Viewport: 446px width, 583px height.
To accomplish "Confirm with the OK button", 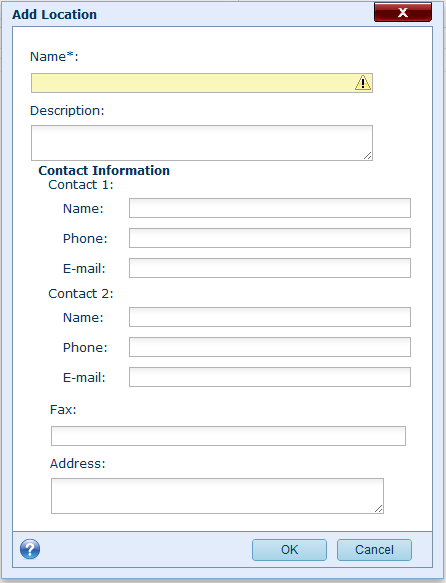I will 290,550.
